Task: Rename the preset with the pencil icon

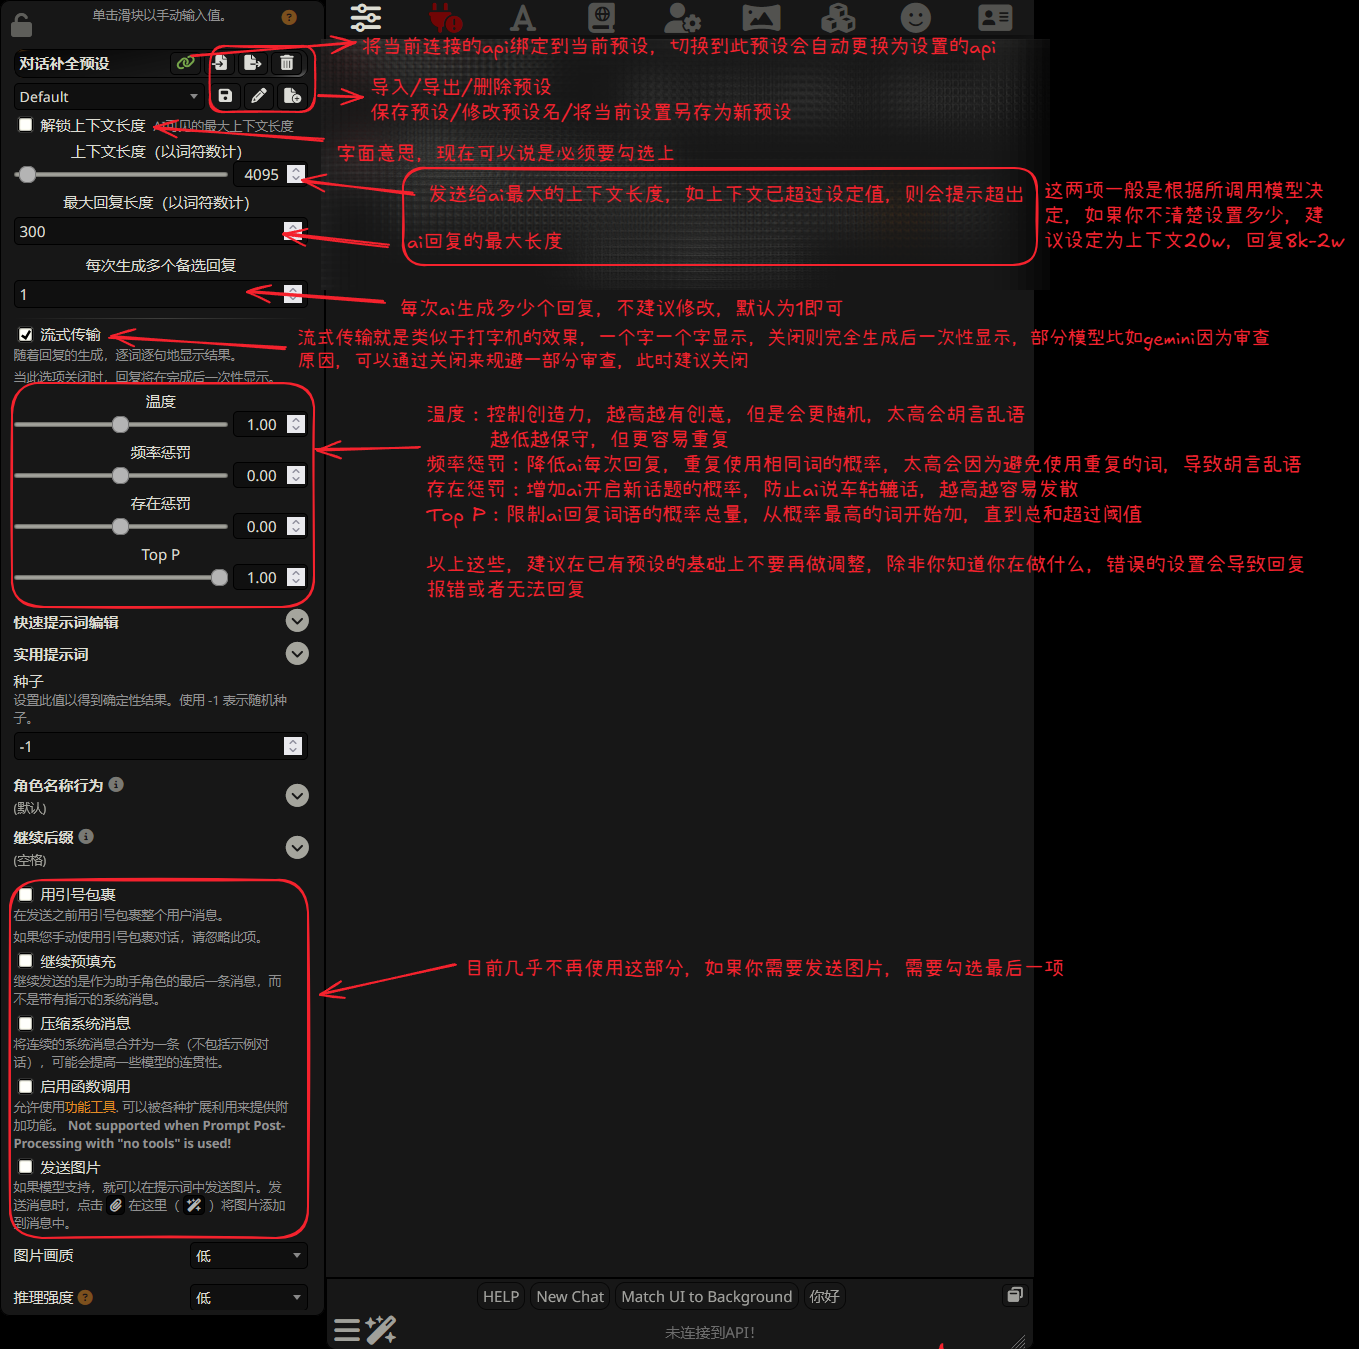Action: click(x=259, y=96)
